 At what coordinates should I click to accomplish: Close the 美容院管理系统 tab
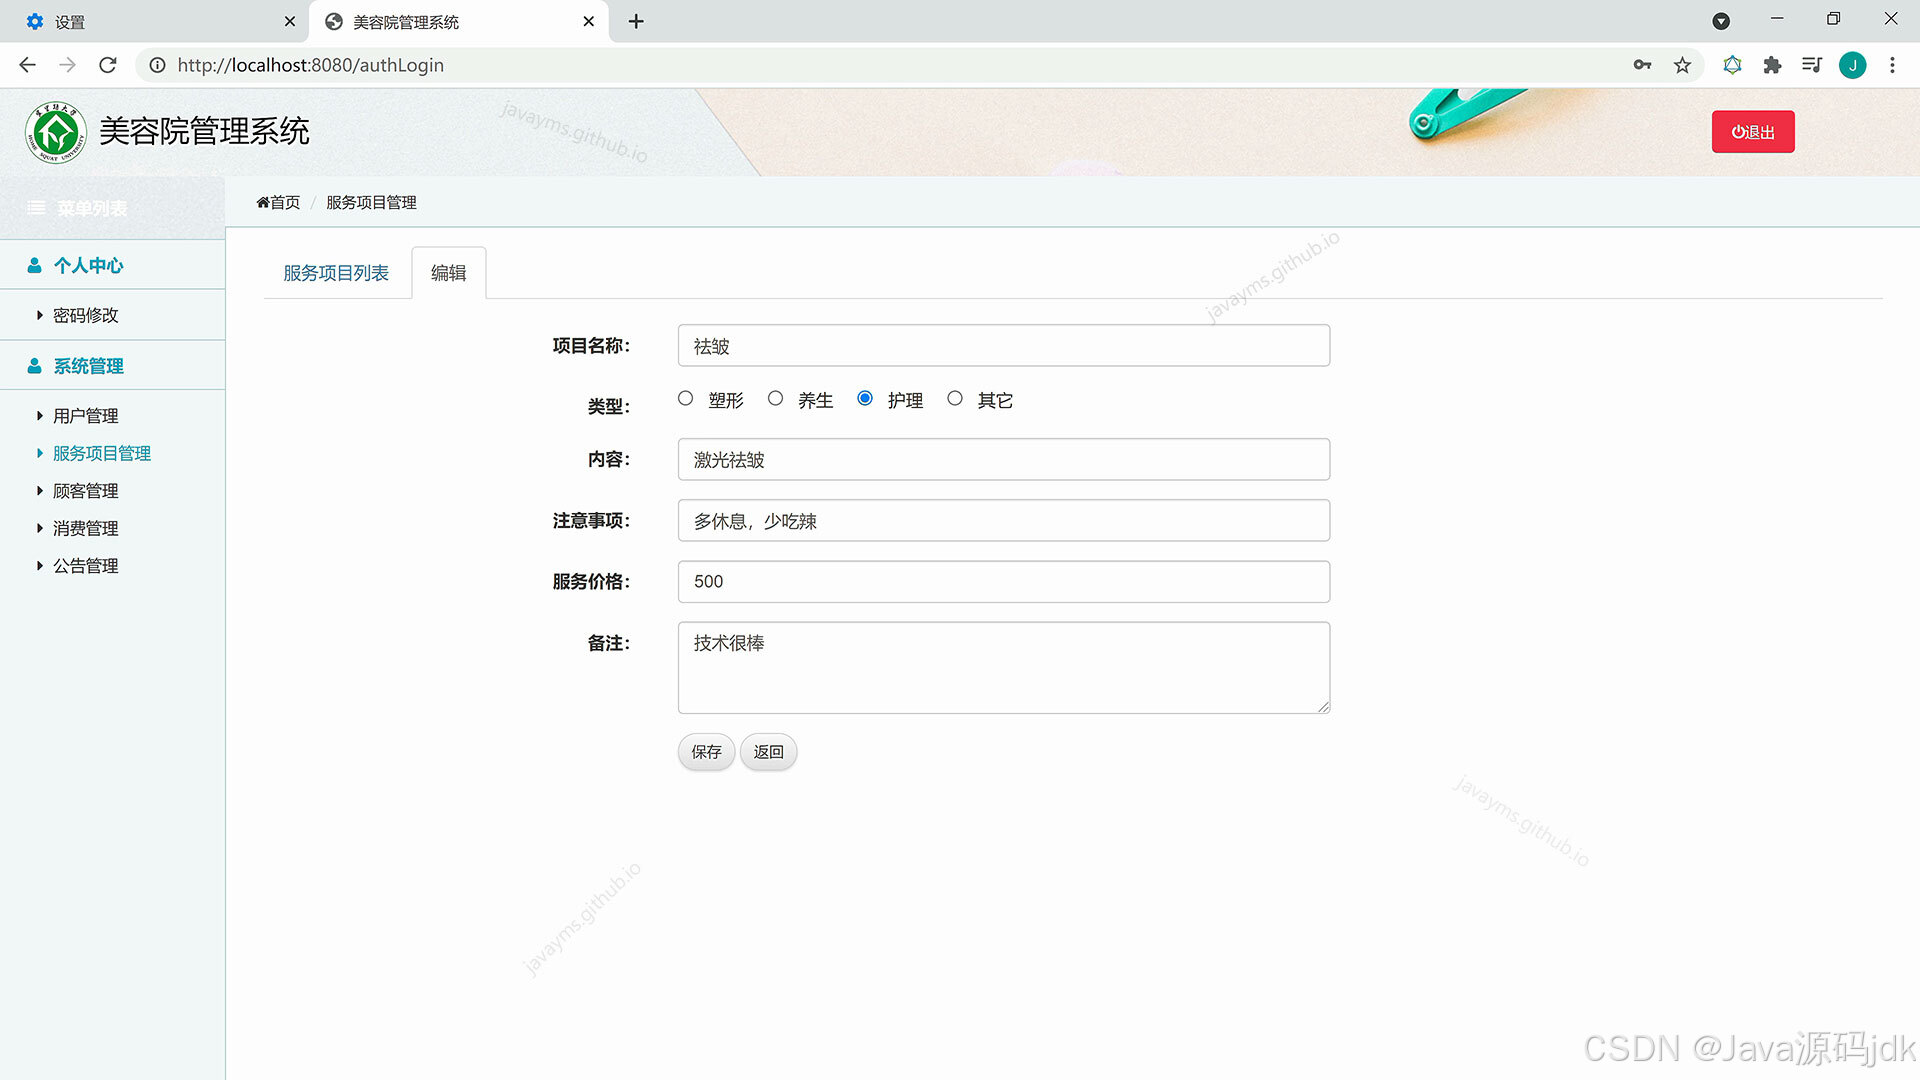[588, 21]
